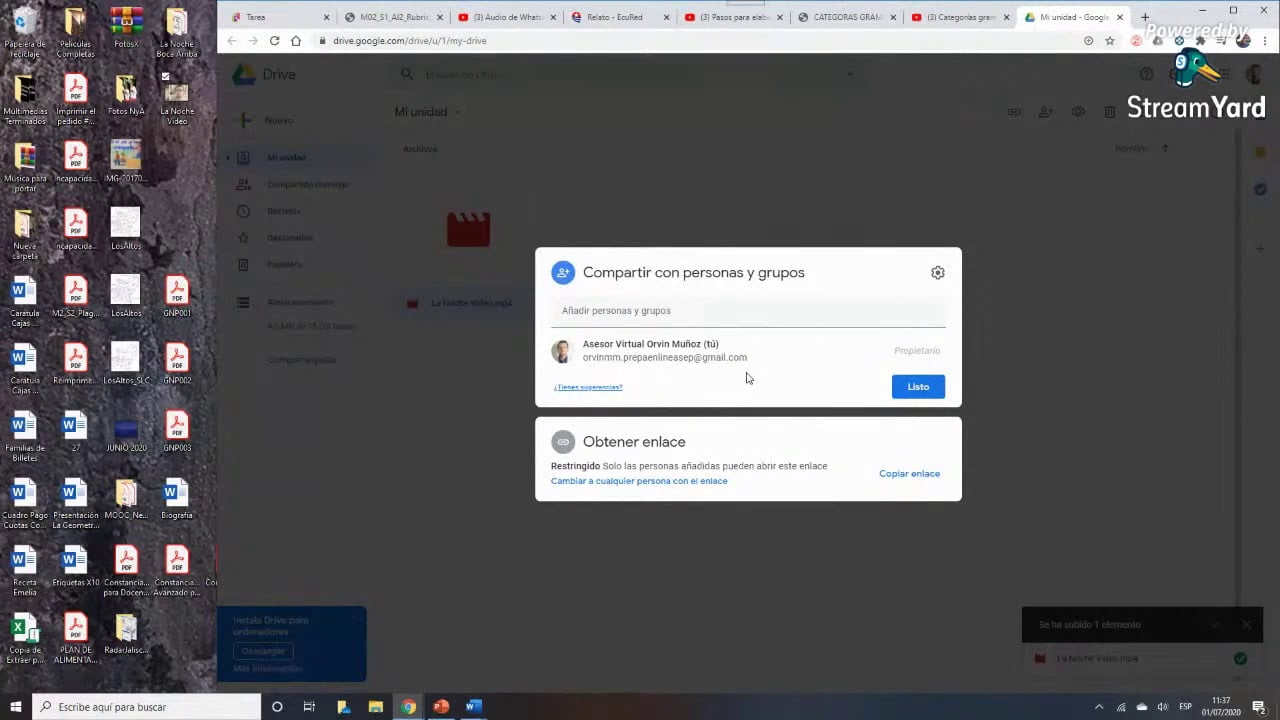
Task: Open File Explorer from taskbar
Action: tap(376, 707)
